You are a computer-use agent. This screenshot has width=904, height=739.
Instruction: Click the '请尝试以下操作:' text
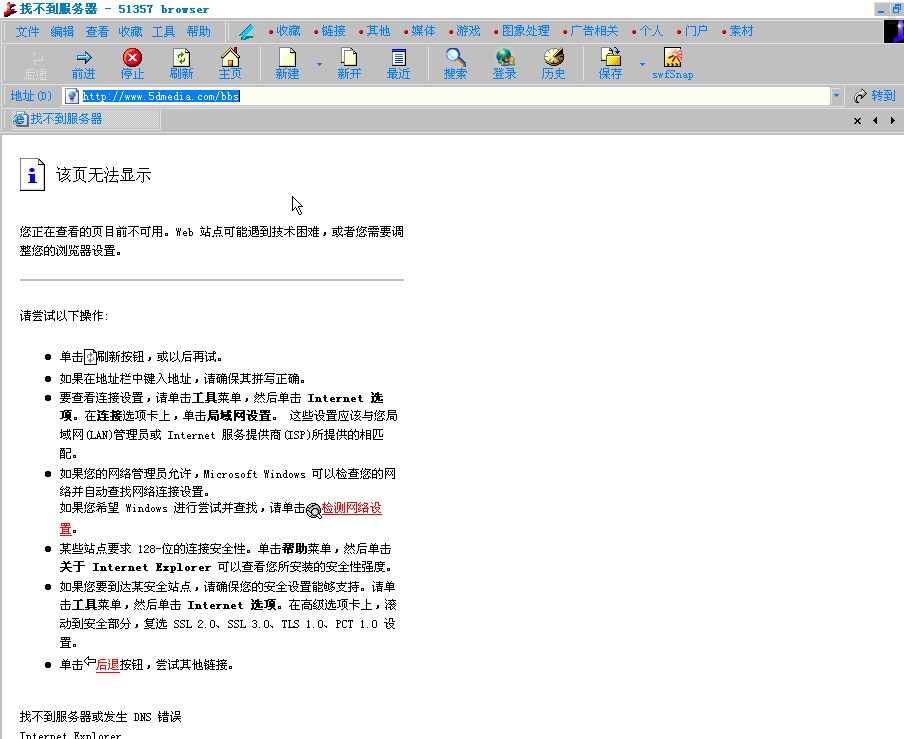pos(64,315)
